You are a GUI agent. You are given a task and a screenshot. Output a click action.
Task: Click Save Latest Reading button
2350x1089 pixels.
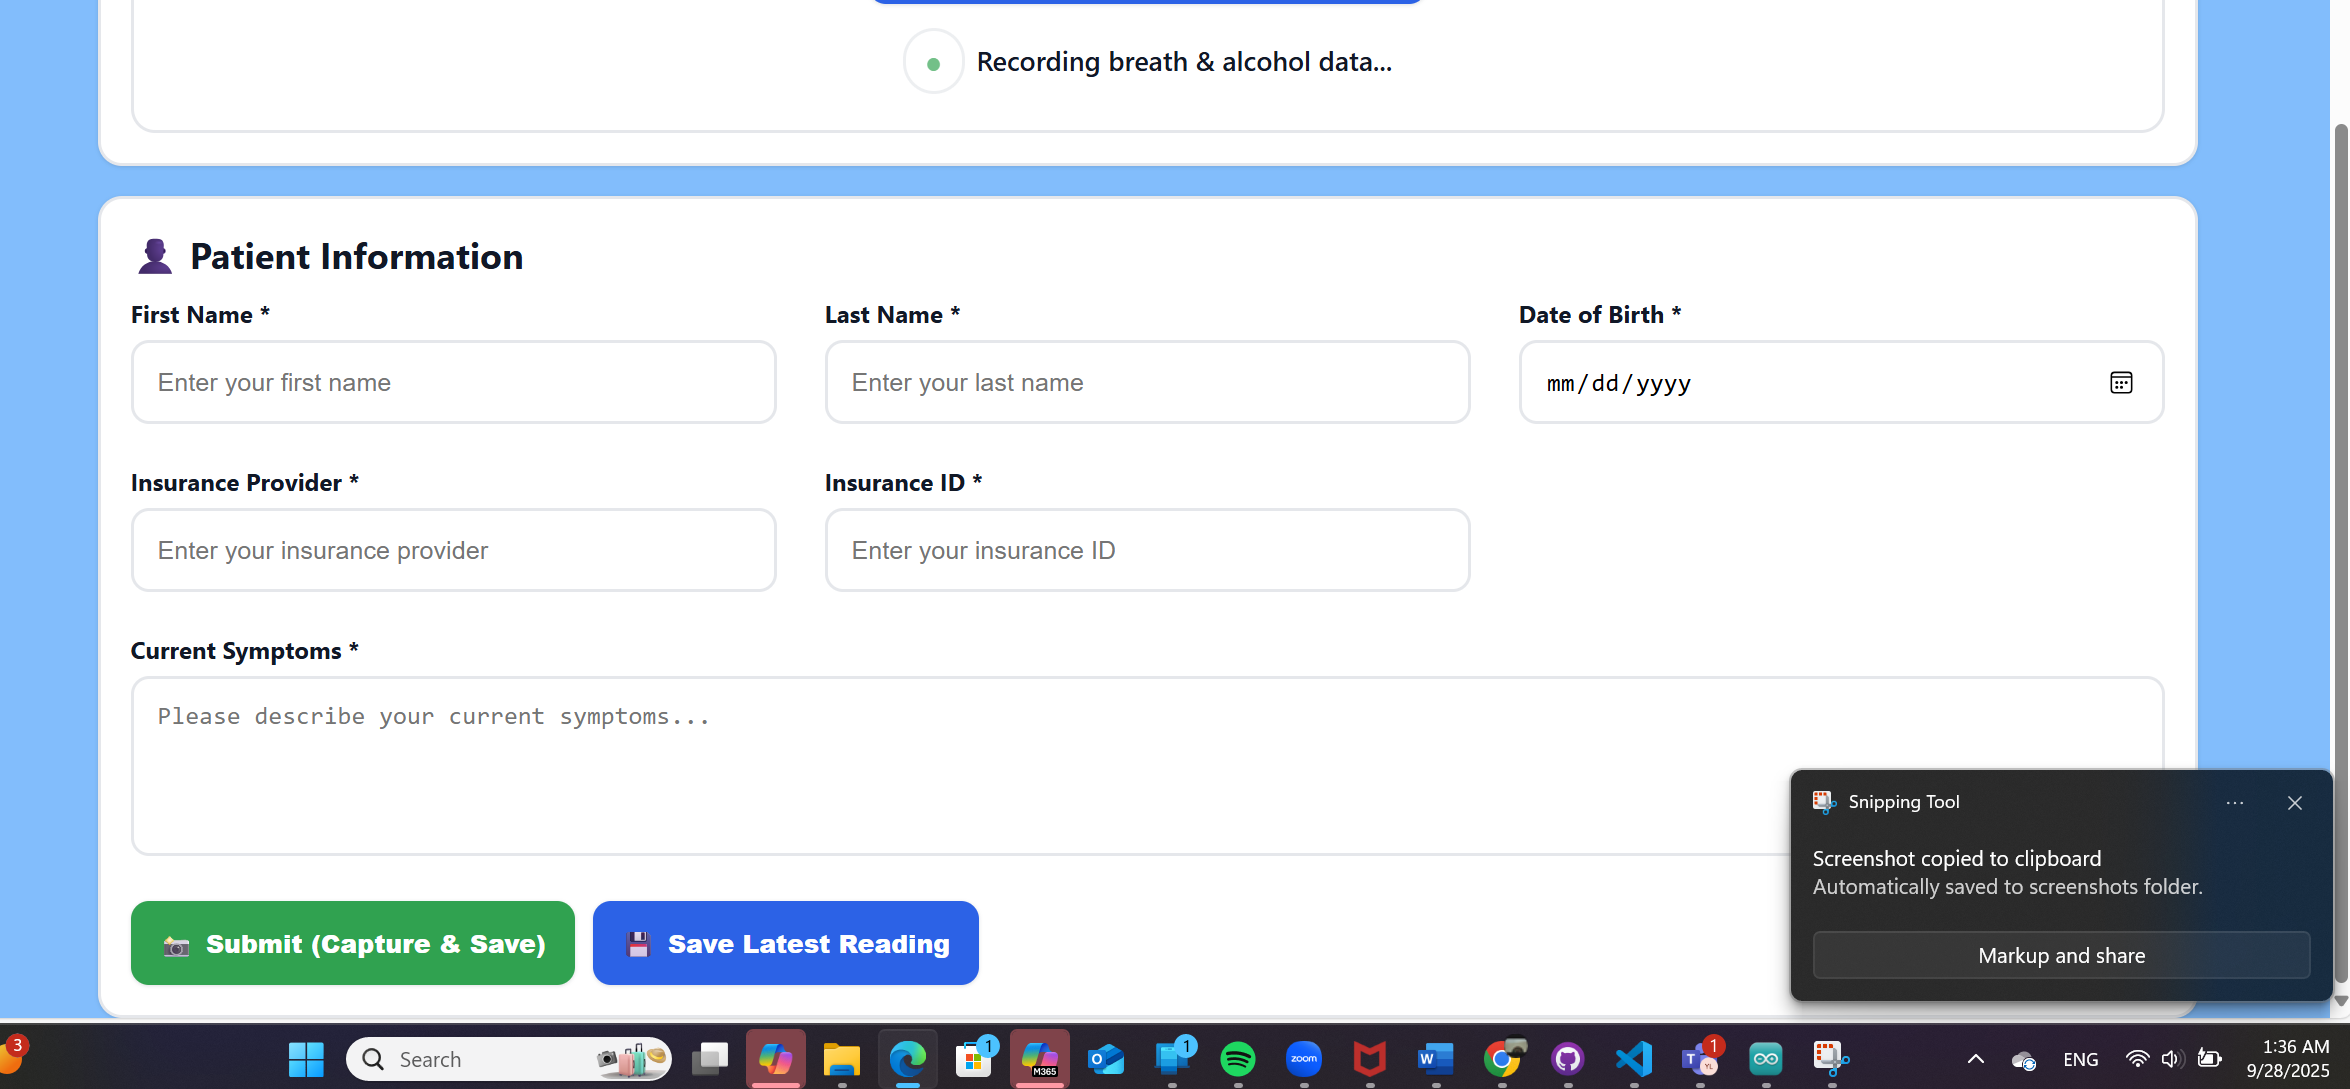coord(785,943)
